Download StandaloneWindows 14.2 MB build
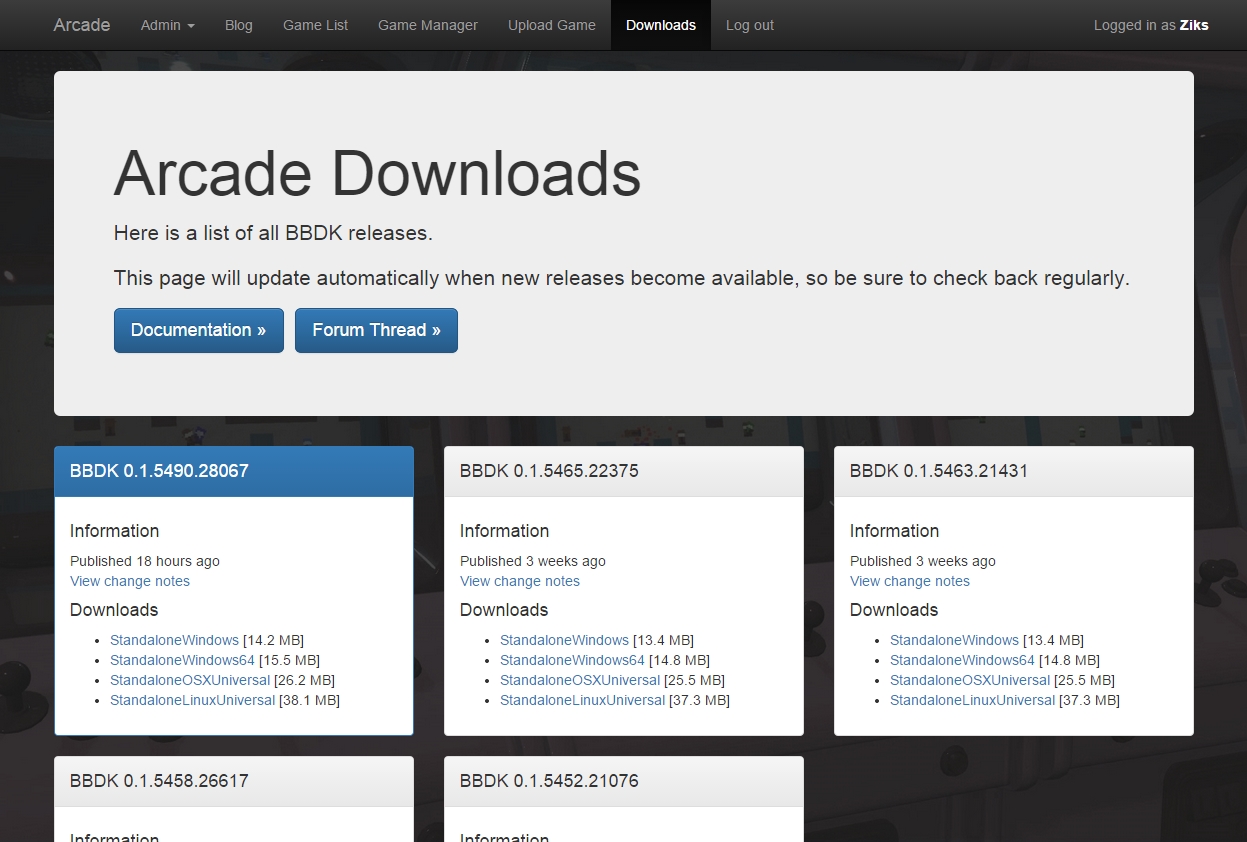Screen dimensions: 1247x842 [x=175, y=640]
